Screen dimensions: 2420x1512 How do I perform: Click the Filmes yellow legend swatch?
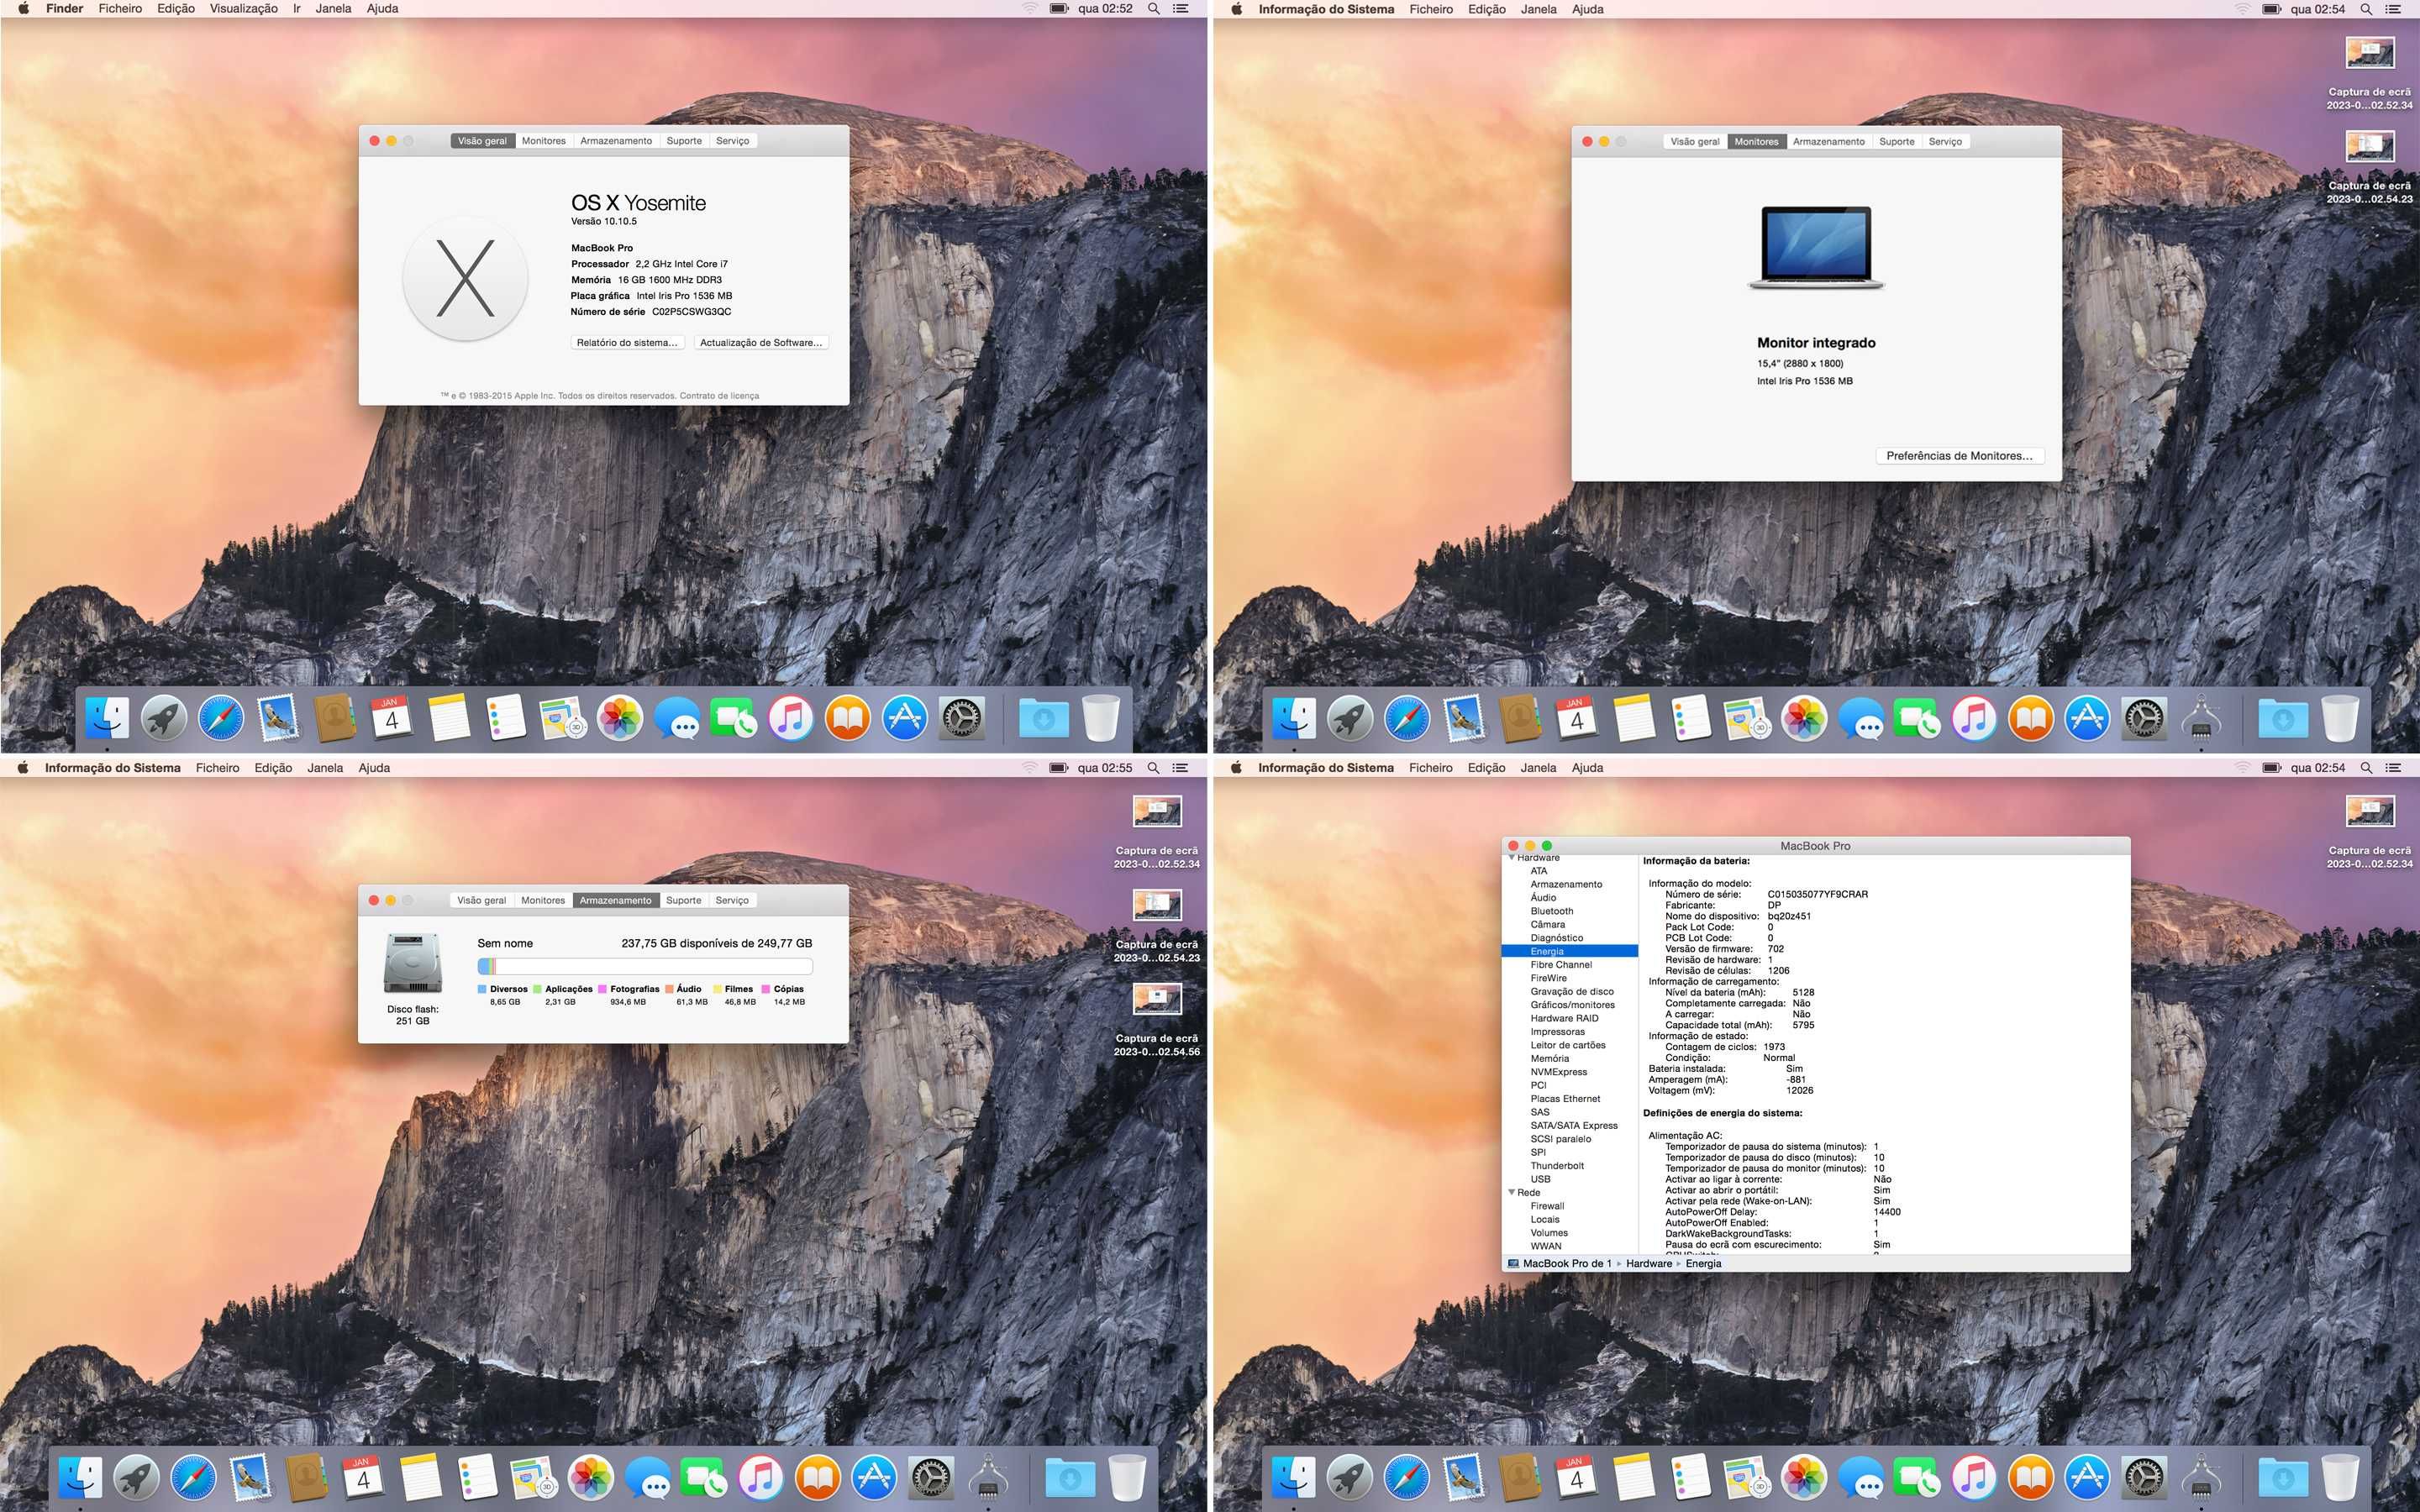(x=717, y=989)
